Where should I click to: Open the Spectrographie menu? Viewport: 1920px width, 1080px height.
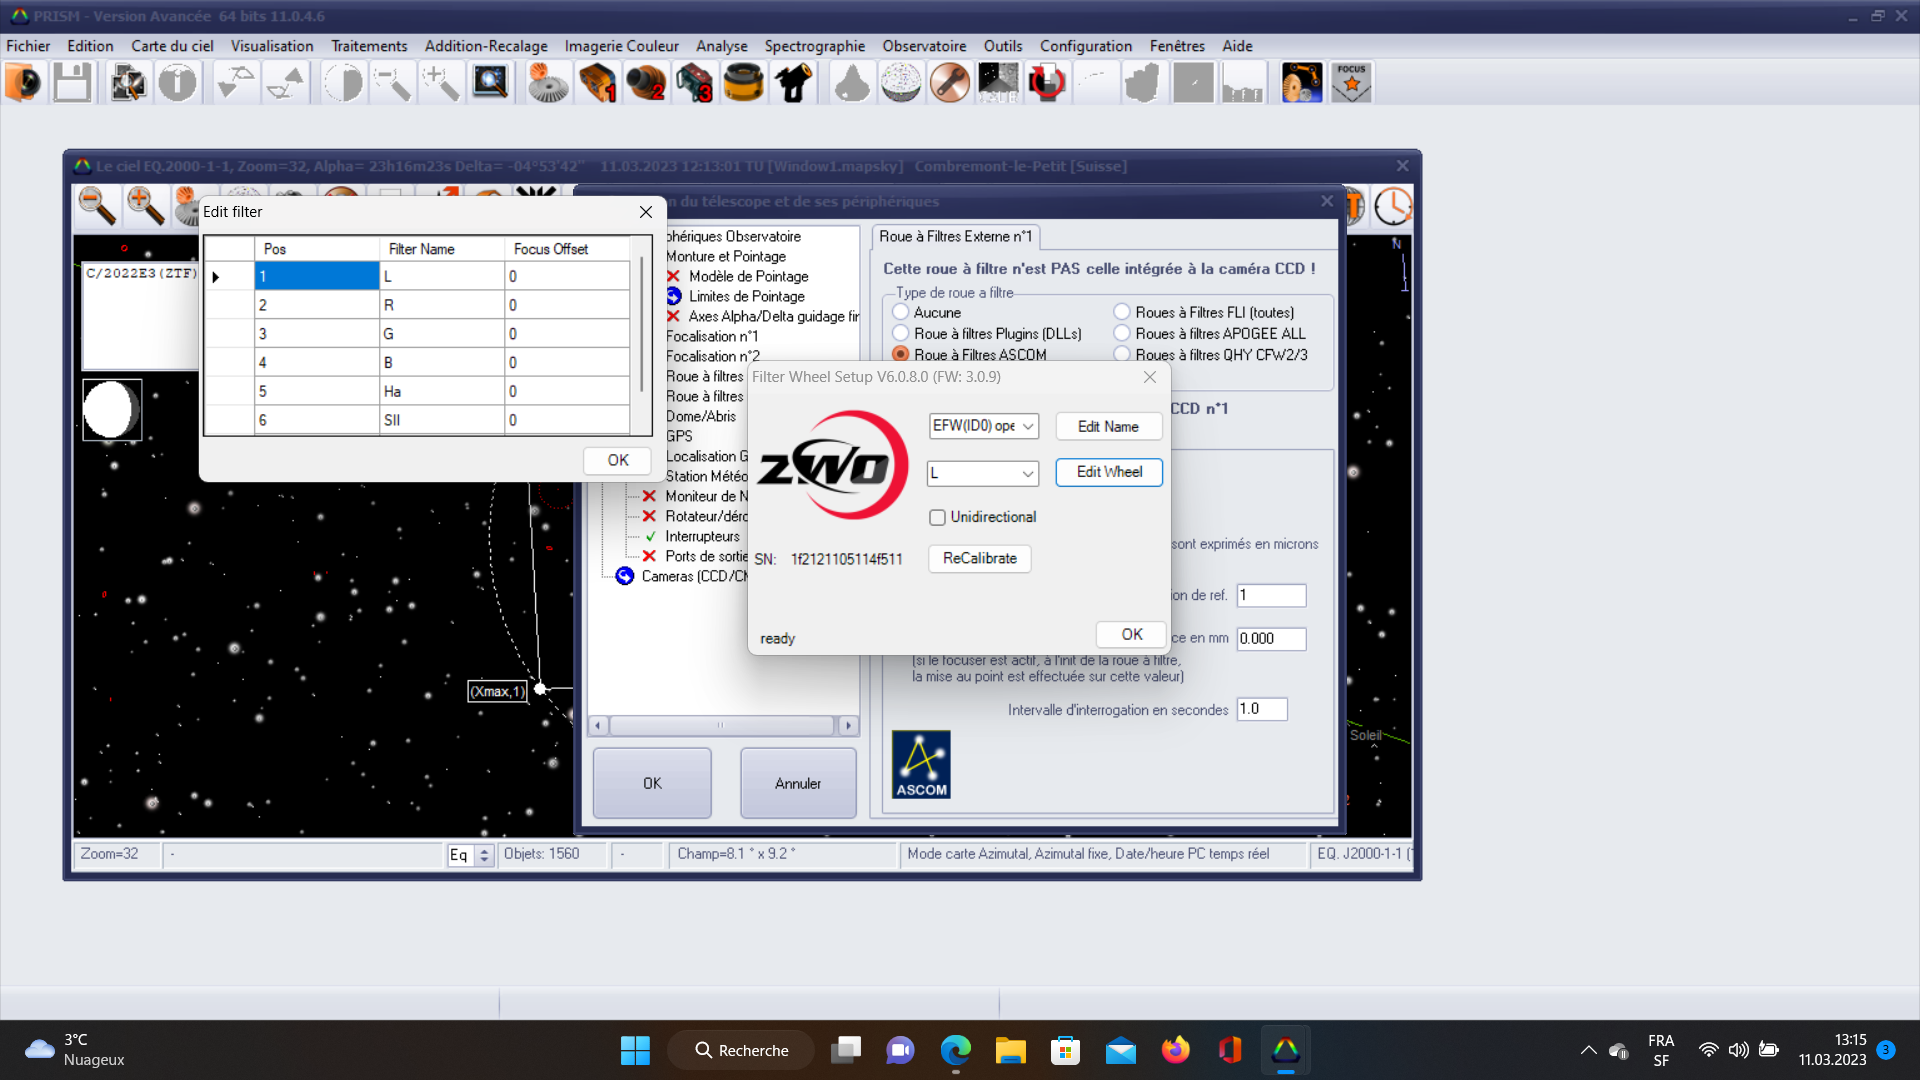coord(814,46)
